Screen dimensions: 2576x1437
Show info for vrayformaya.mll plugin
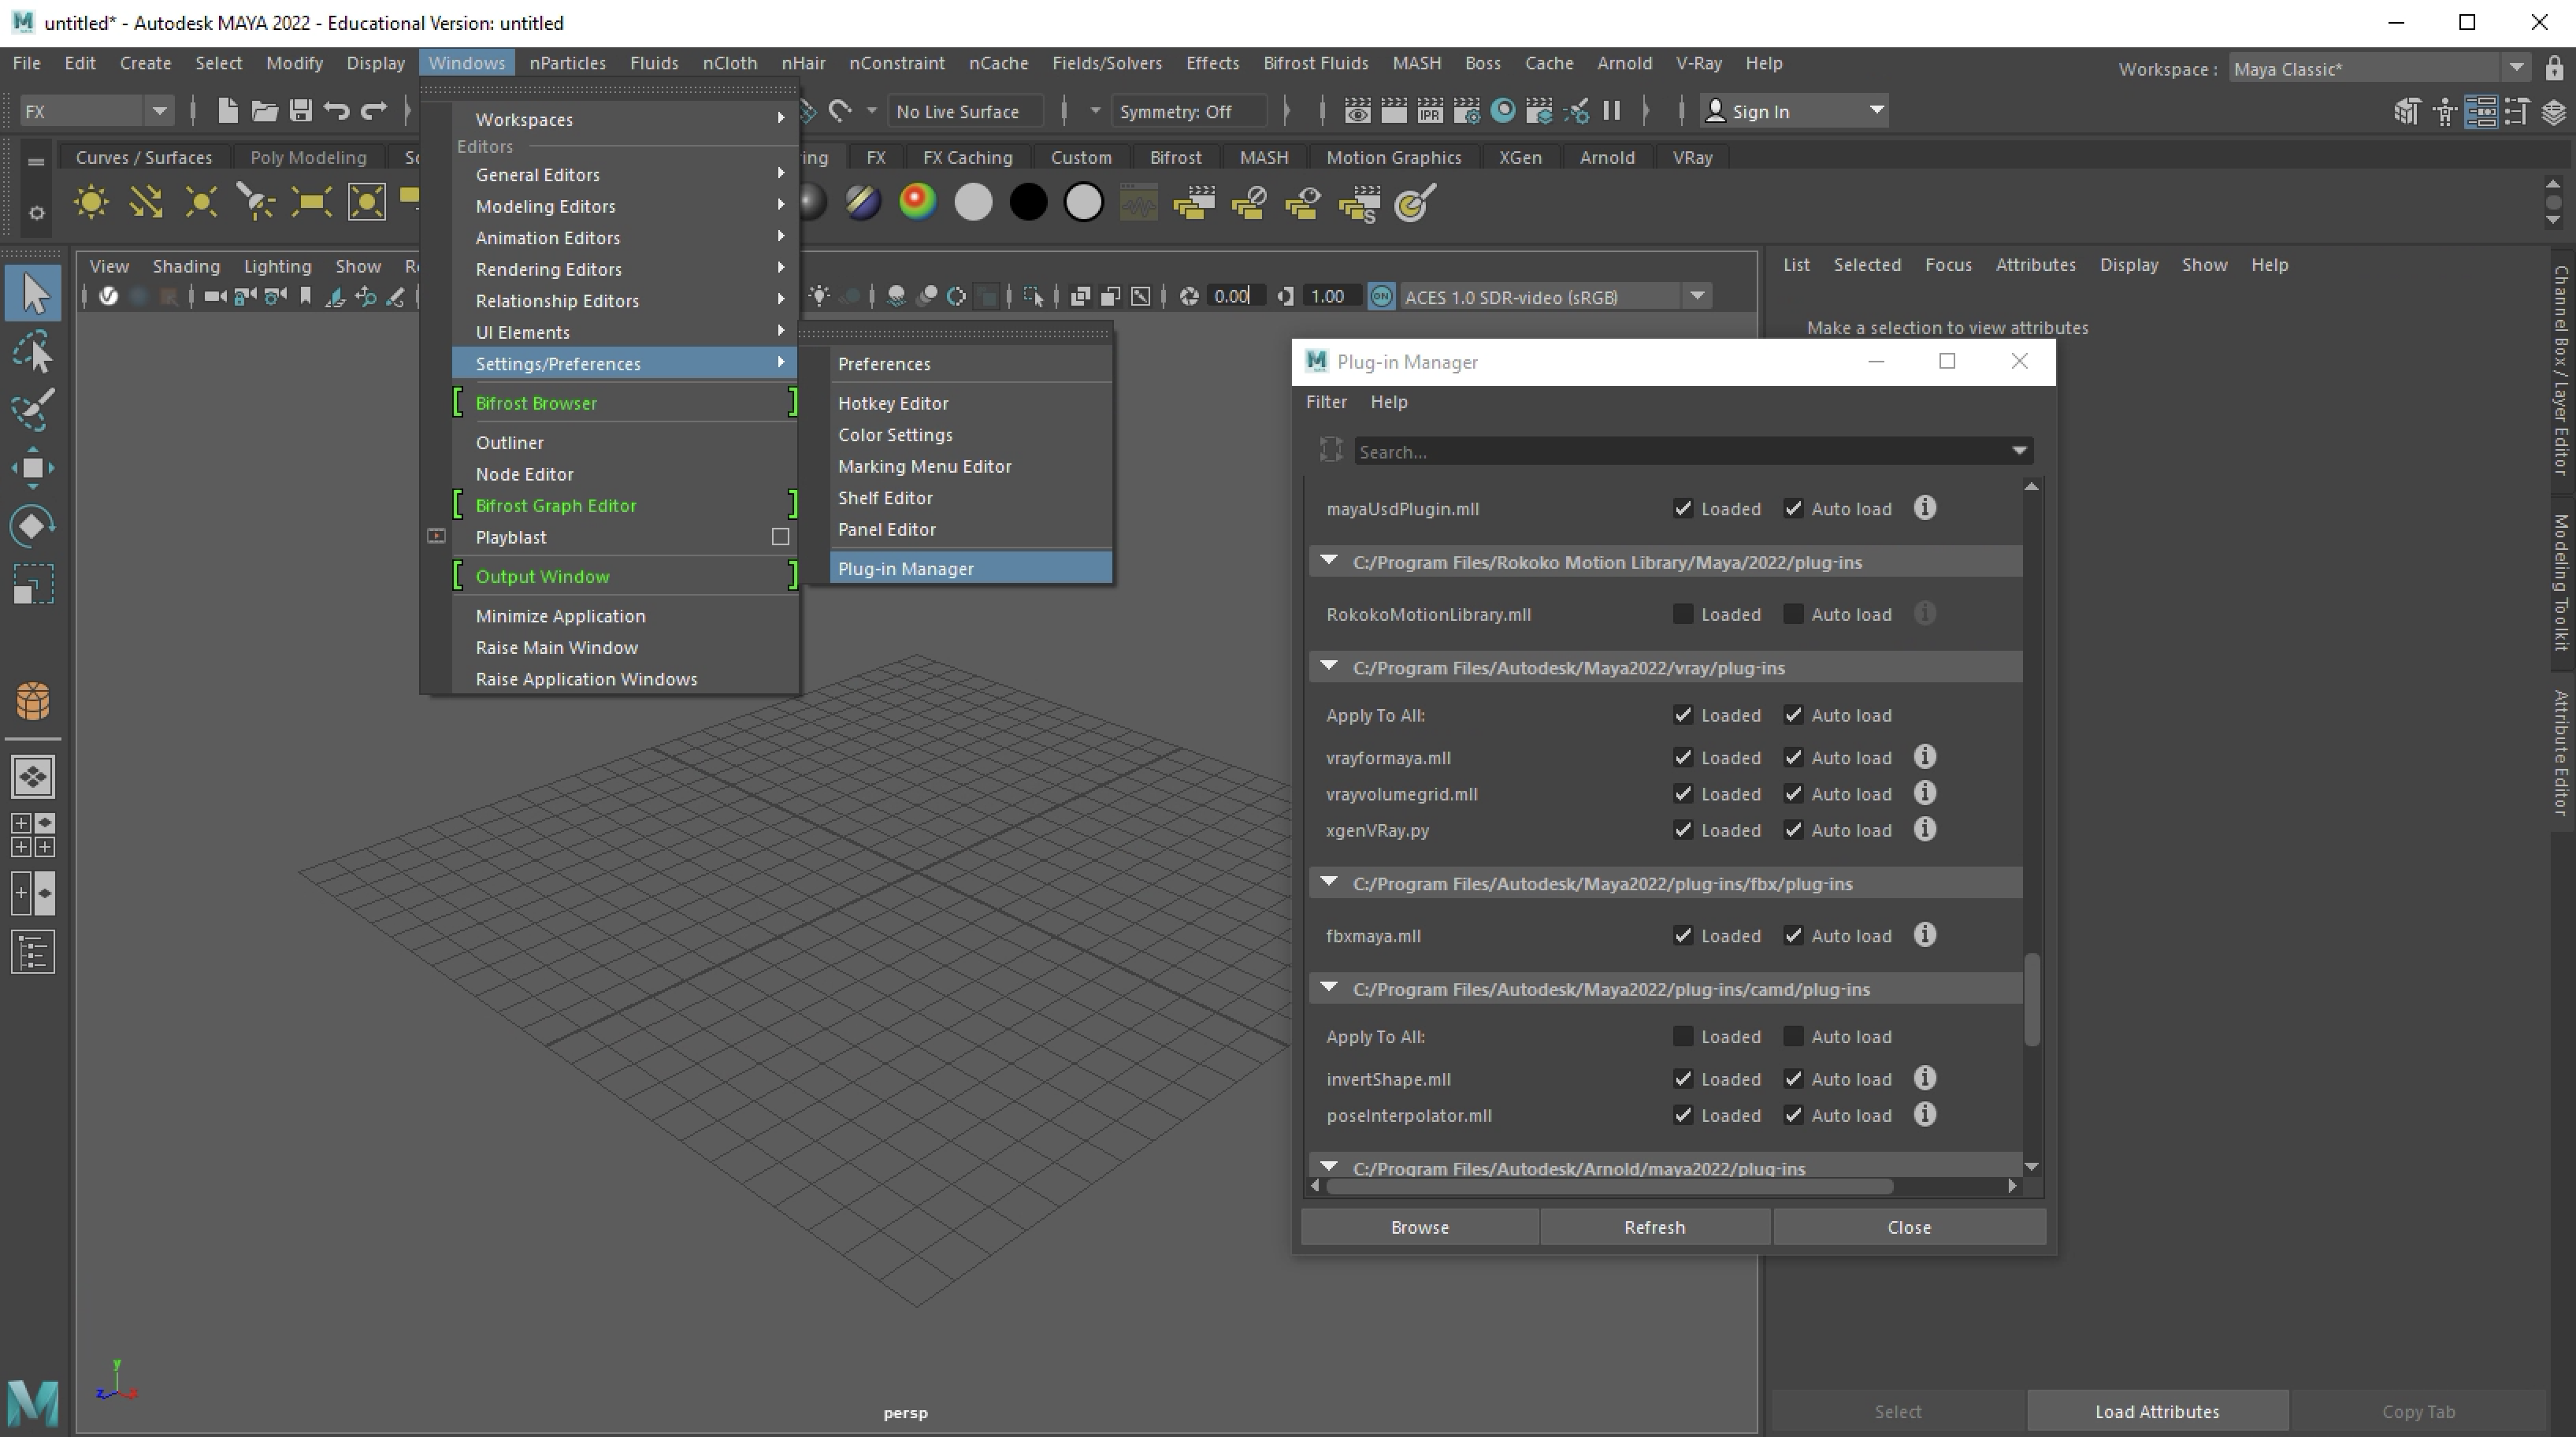1924,757
